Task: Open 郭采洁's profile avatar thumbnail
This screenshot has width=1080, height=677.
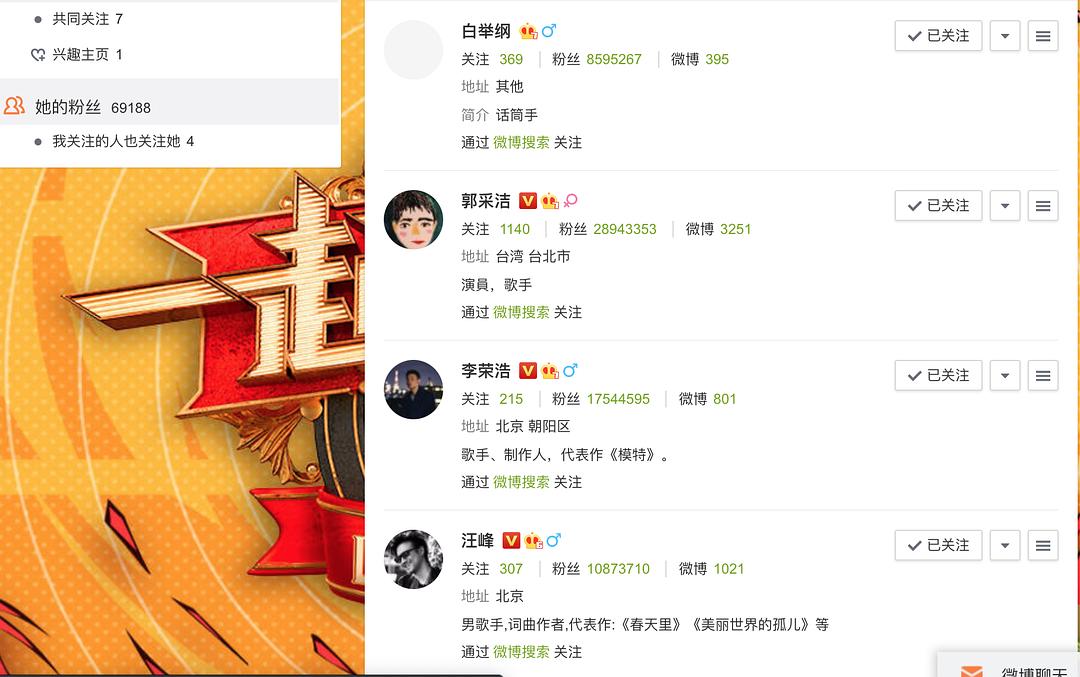Action: [413, 220]
